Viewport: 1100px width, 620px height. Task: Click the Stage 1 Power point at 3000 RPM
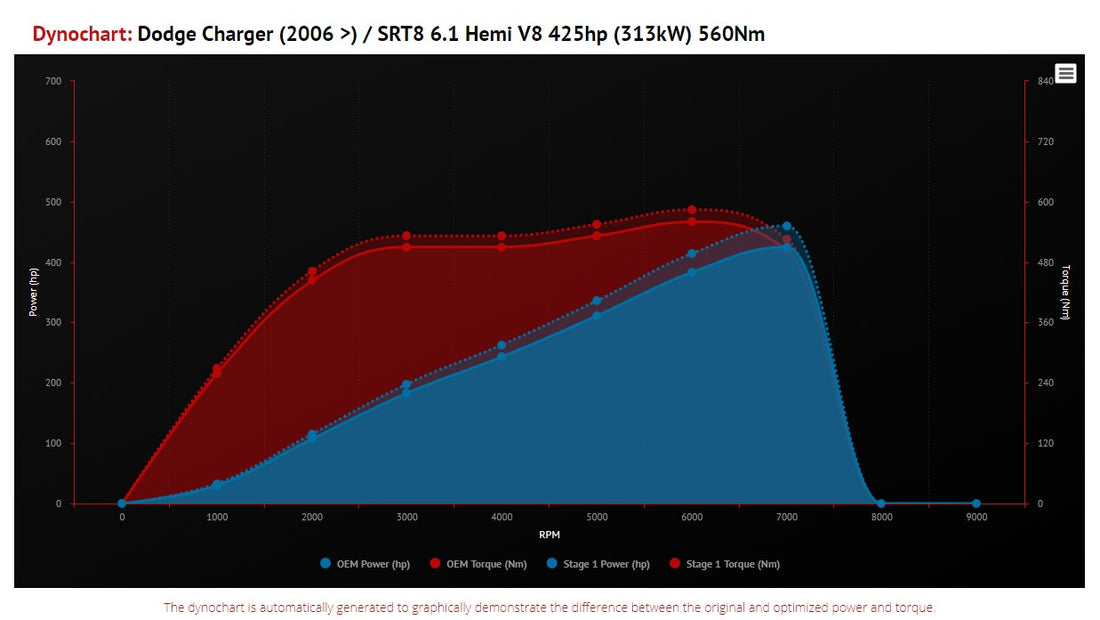[x=406, y=384]
